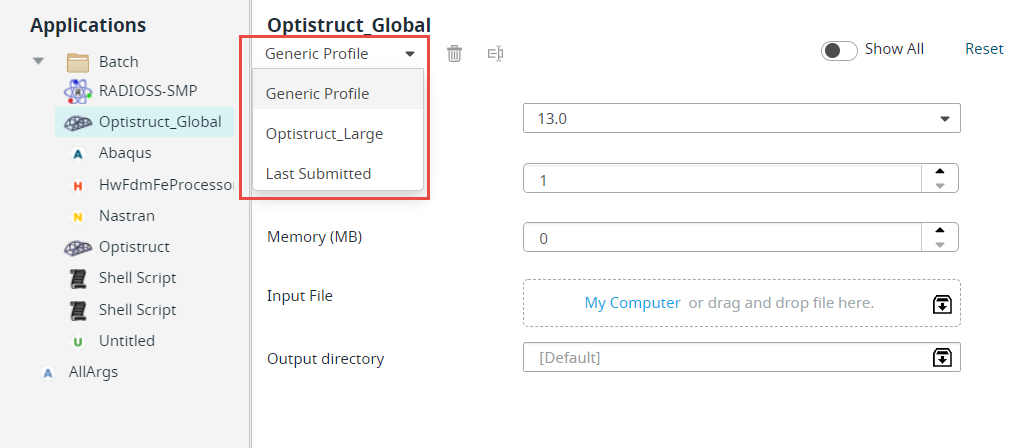The height and width of the screenshot is (448, 1023).
Task: Select Abaqus in applications tree
Action: 125,153
